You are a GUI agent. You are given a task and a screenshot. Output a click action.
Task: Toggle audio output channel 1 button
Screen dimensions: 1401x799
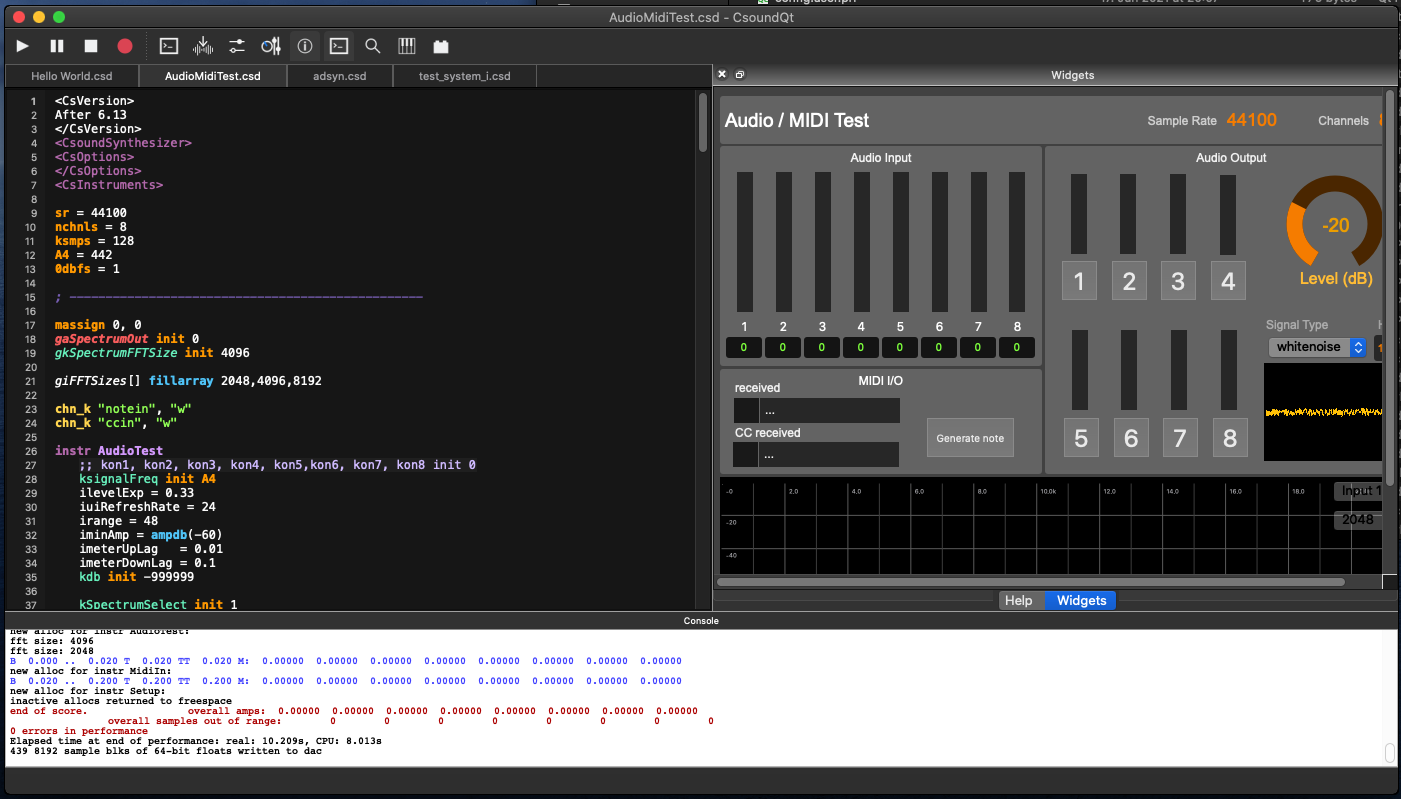pyautogui.click(x=1079, y=281)
